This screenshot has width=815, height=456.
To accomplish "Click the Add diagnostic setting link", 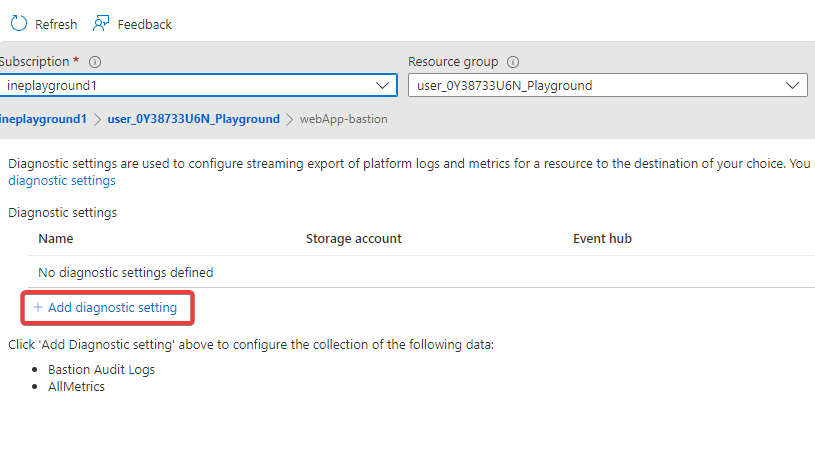I will (x=112, y=308).
